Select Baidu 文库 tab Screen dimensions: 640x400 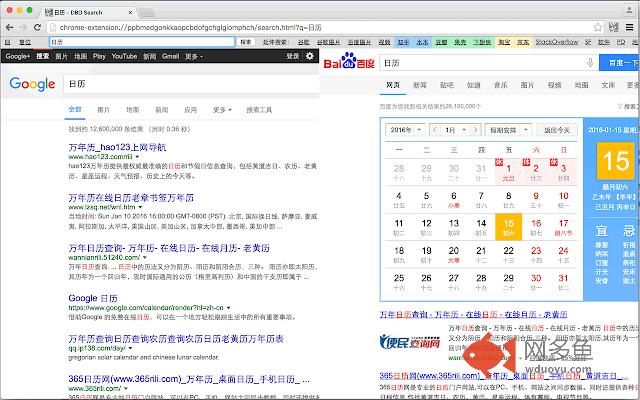coord(608,85)
